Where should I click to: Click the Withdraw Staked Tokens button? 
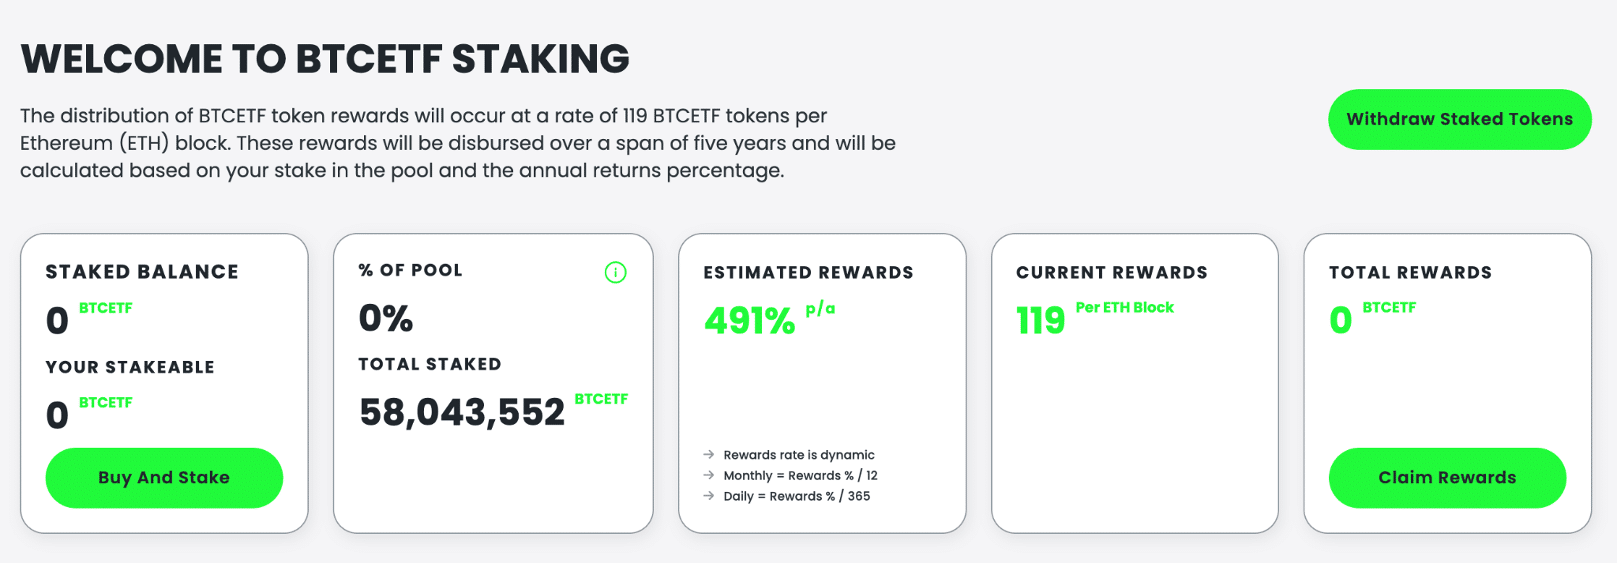pos(1459,119)
